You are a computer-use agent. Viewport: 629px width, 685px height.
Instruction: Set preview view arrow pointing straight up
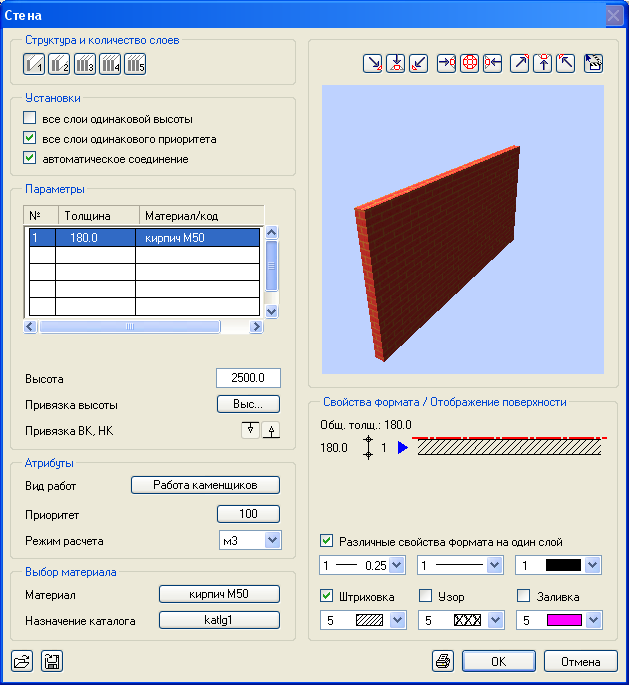click(x=543, y=63)
